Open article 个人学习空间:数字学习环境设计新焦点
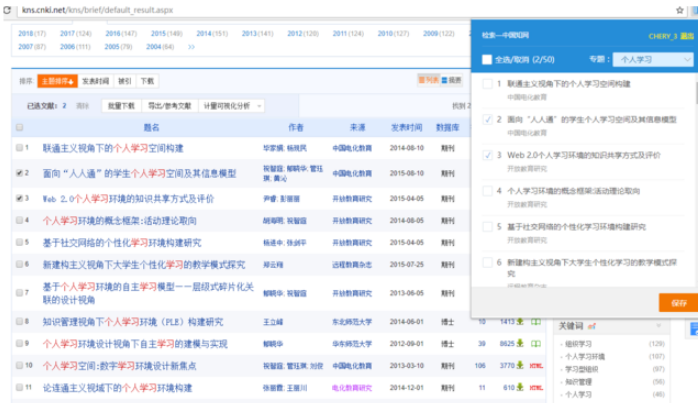This screenshot has height=403, width=699. tap(119, 366)
